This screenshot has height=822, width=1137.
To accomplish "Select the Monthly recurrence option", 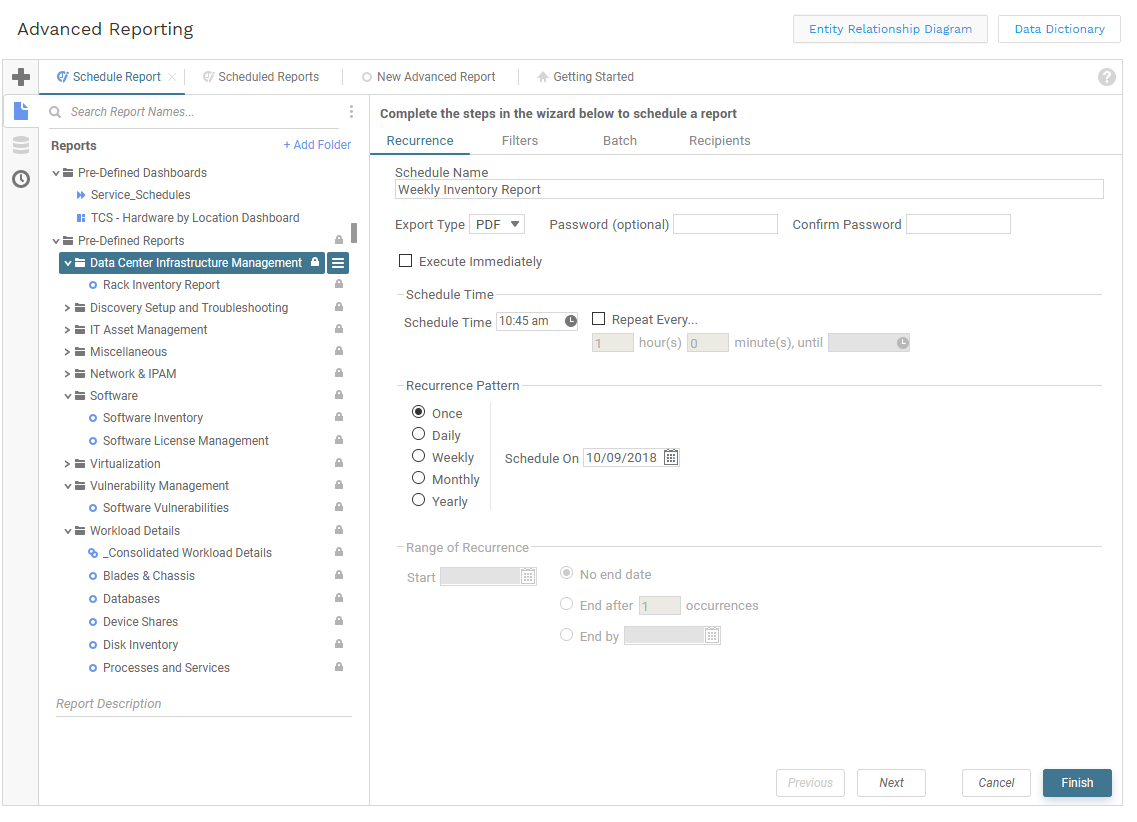I will click(x=418, y=478).
